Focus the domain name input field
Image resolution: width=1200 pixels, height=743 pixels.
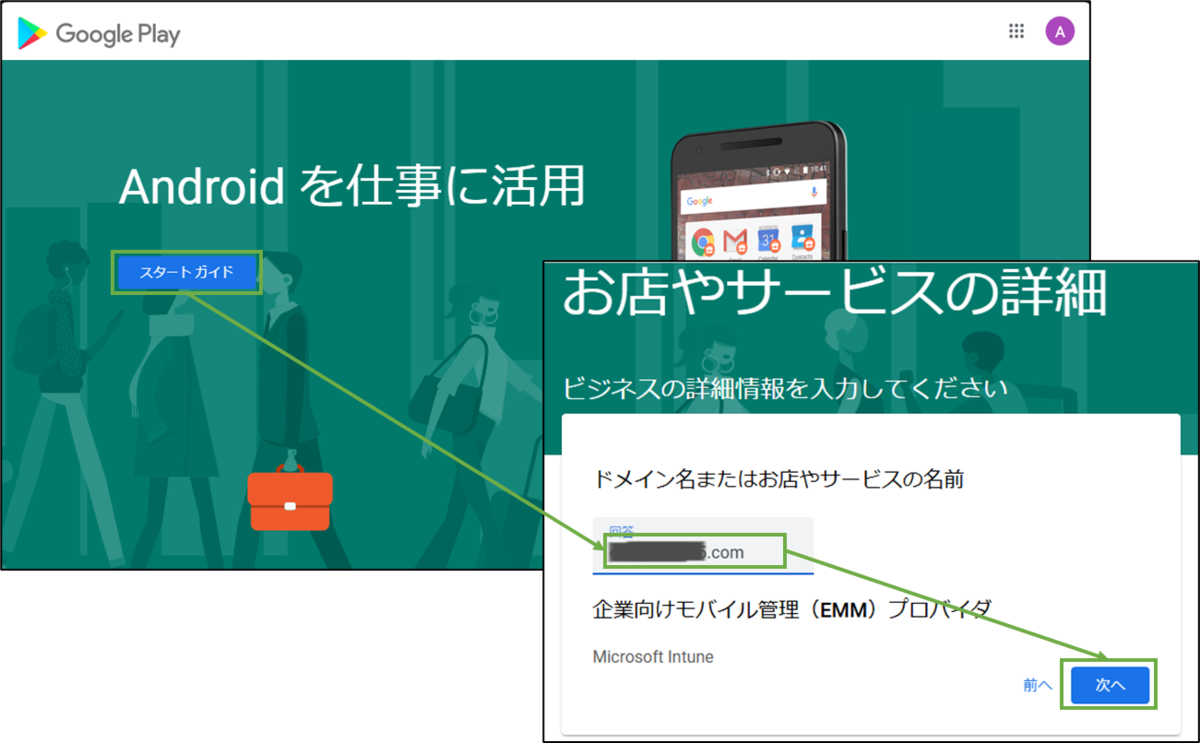[703, 545]
